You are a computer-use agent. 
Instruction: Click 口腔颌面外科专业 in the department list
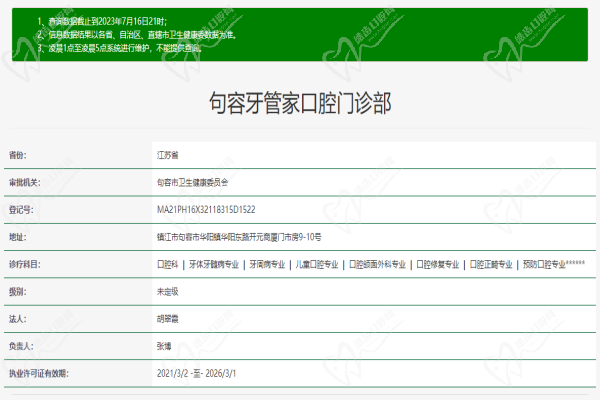click(x=377, y=264)
